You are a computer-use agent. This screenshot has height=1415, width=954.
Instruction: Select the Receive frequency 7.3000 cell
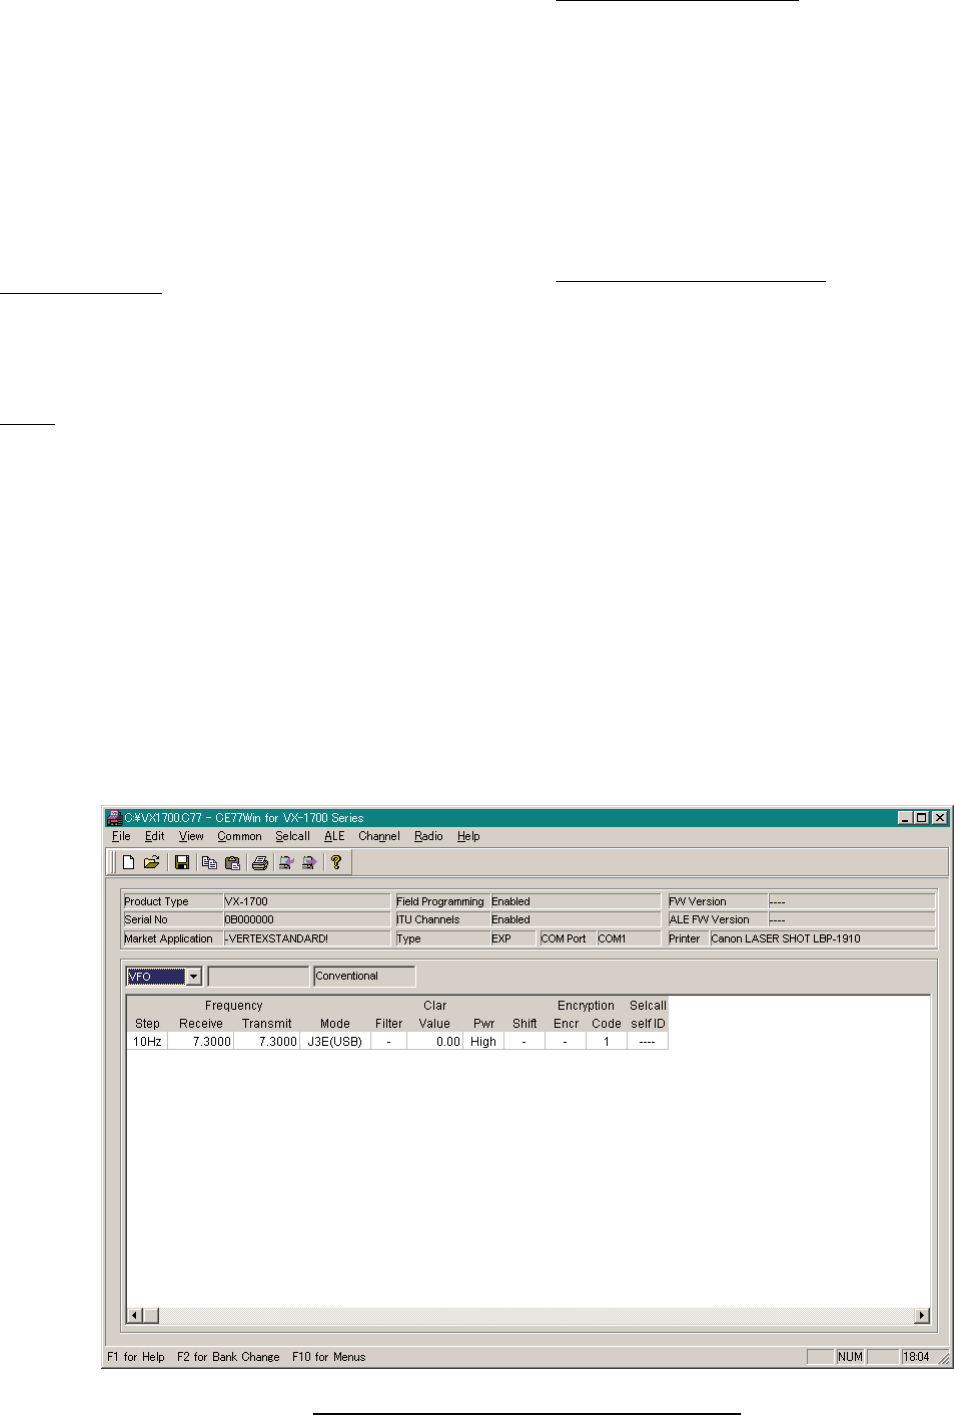pyautogui.click(x=200, y=1041)
